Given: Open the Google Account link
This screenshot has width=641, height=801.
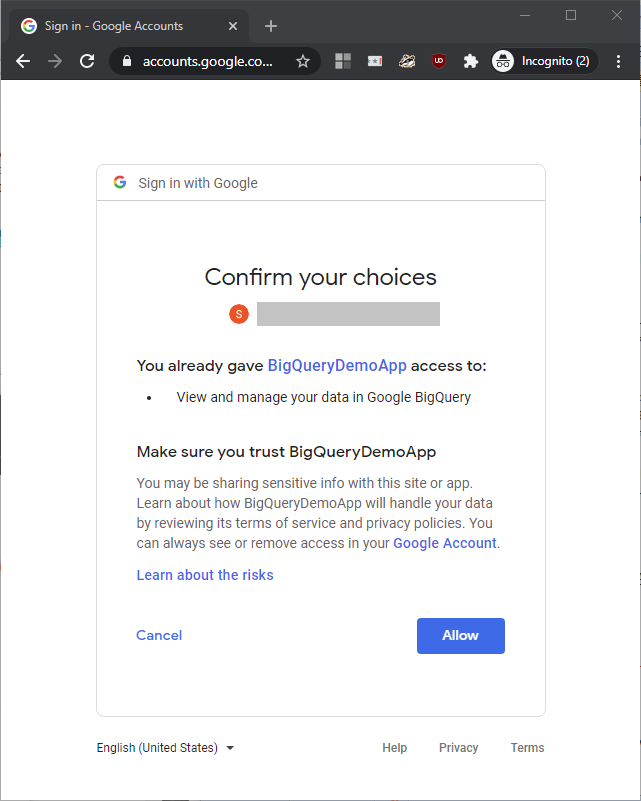Looking at the screenshot, I should pos(444,543).
